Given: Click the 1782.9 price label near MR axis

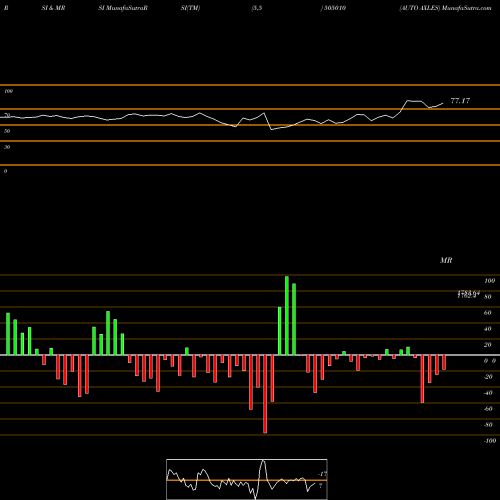Looking at the screenshot, I should 468,295.
